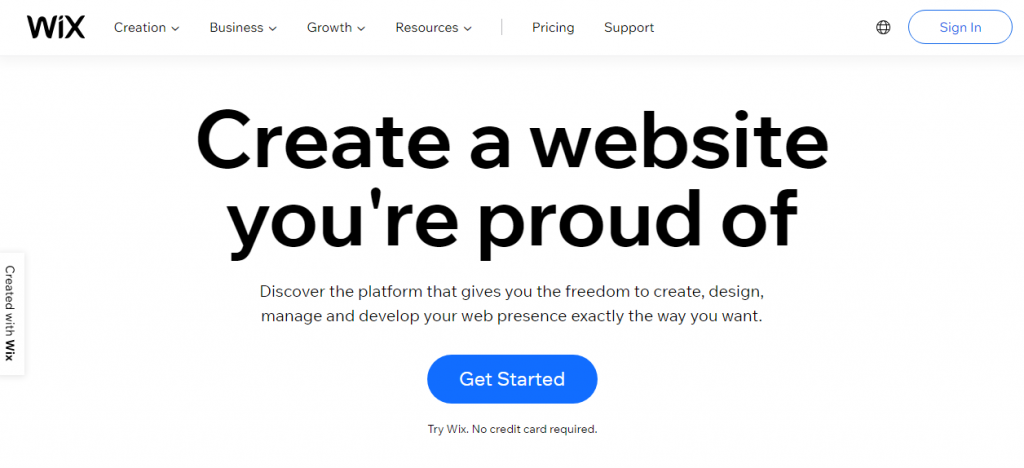
Task: Open the Support link
Action: [629, 28]
